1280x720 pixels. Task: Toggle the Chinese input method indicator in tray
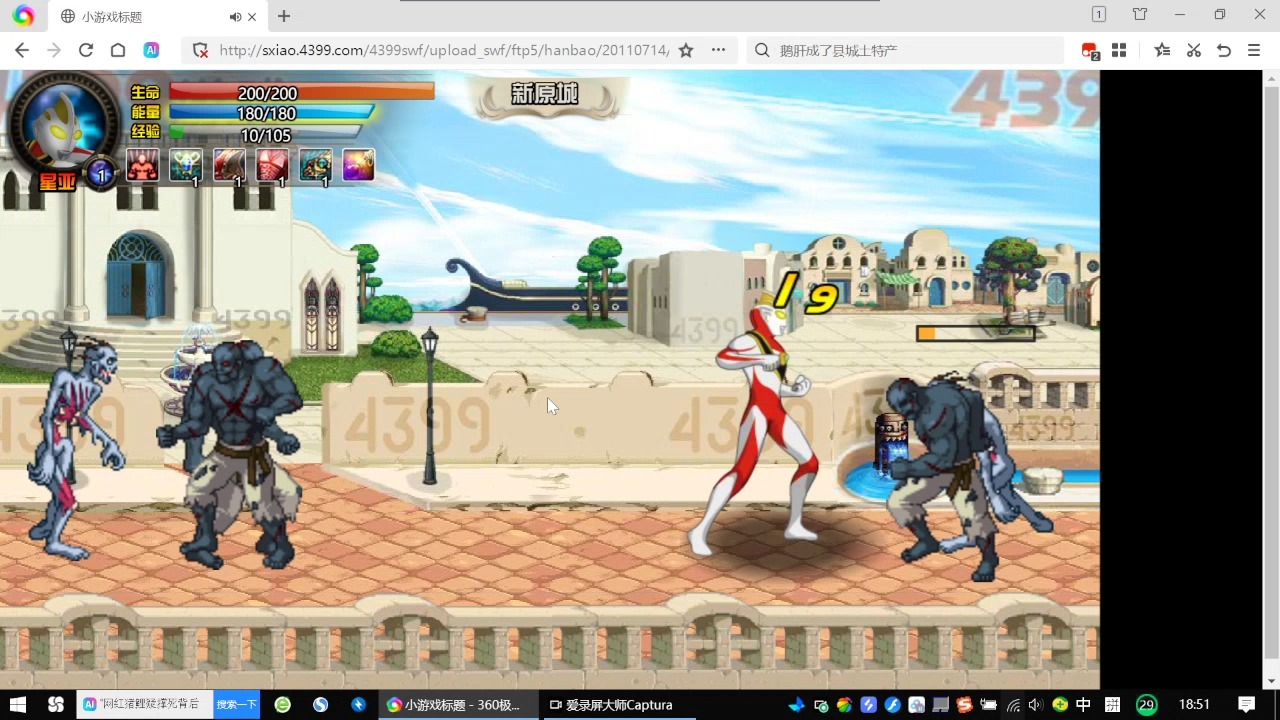(x=1083, y=705)
